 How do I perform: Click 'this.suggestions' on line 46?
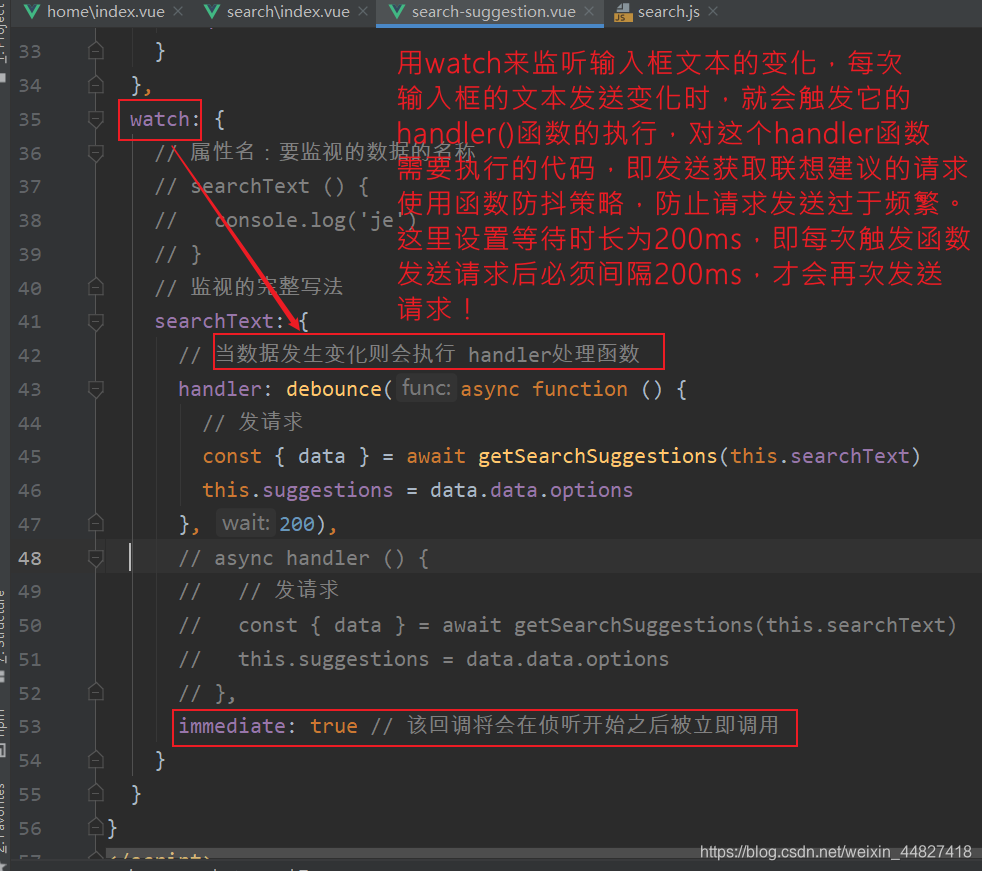click(x=297, y=490)
